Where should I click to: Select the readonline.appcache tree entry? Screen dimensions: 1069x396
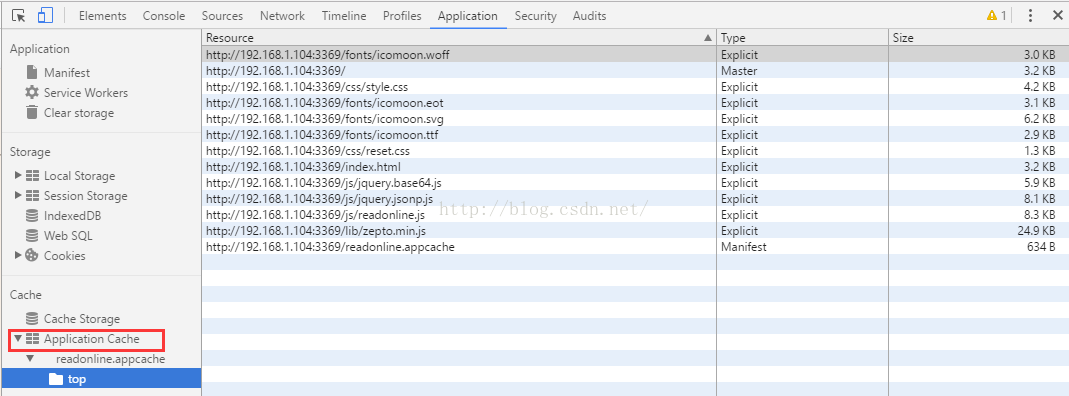coord(110,359)
